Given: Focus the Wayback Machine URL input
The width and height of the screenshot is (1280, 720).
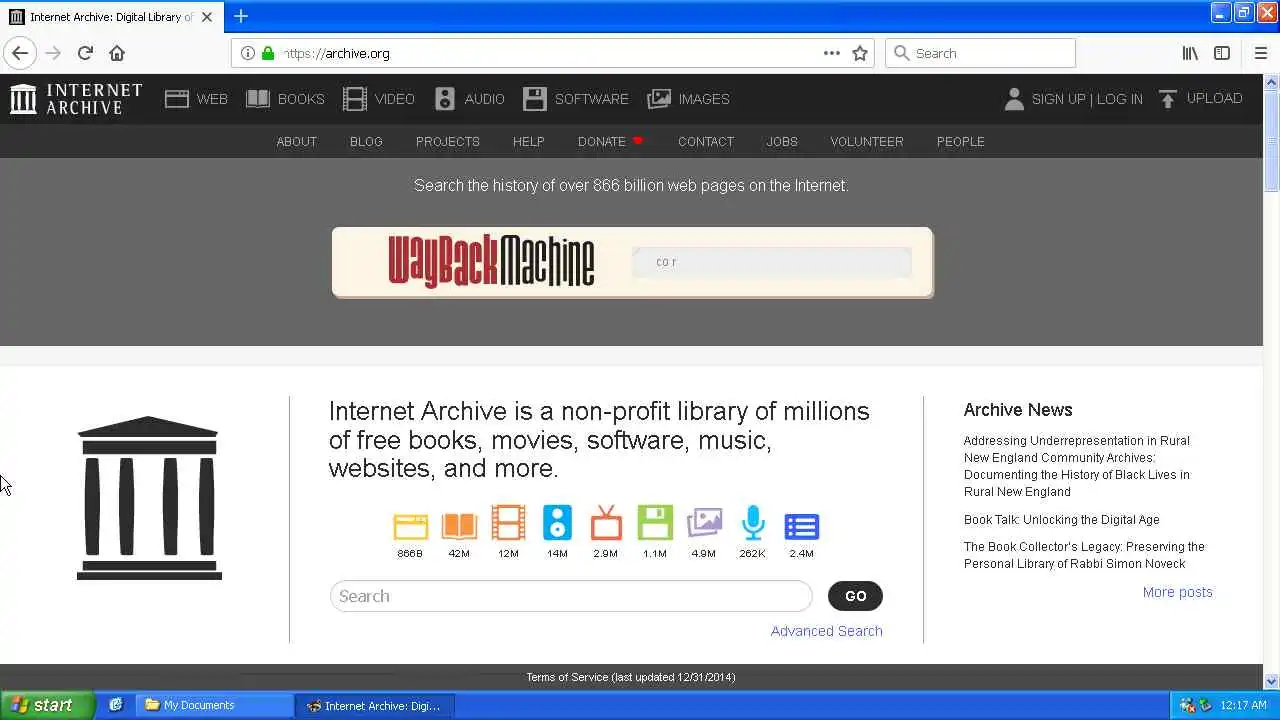Looking at the screenshot, I should click(772, 262).
